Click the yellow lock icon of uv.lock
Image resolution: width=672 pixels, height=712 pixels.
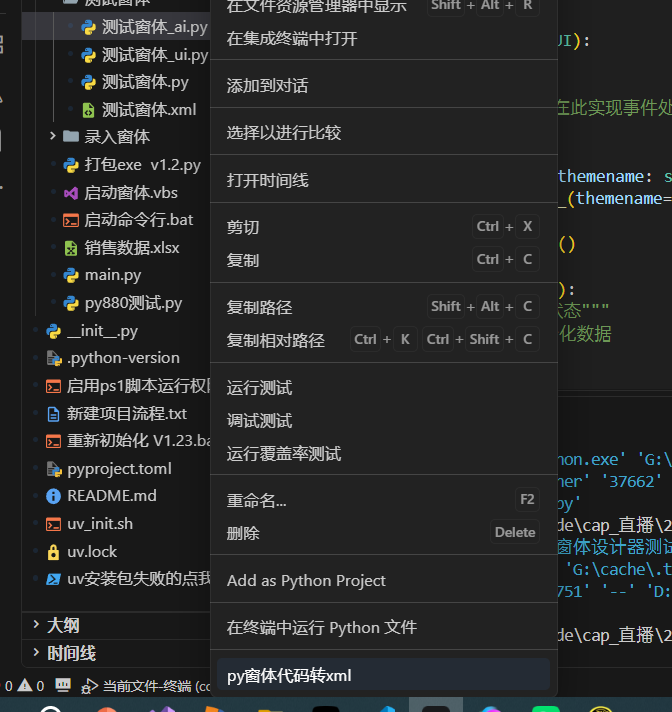click(x=54, y=552)
